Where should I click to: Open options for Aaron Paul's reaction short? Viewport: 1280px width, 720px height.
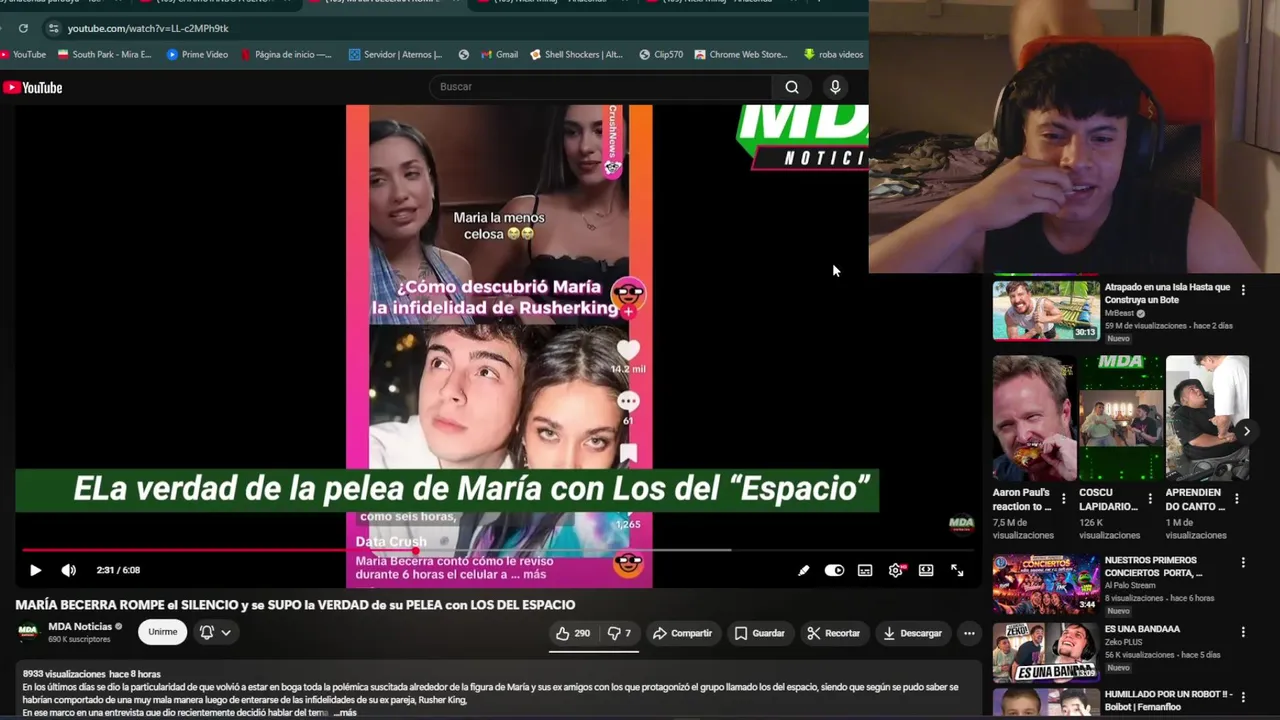(1063, 498)
